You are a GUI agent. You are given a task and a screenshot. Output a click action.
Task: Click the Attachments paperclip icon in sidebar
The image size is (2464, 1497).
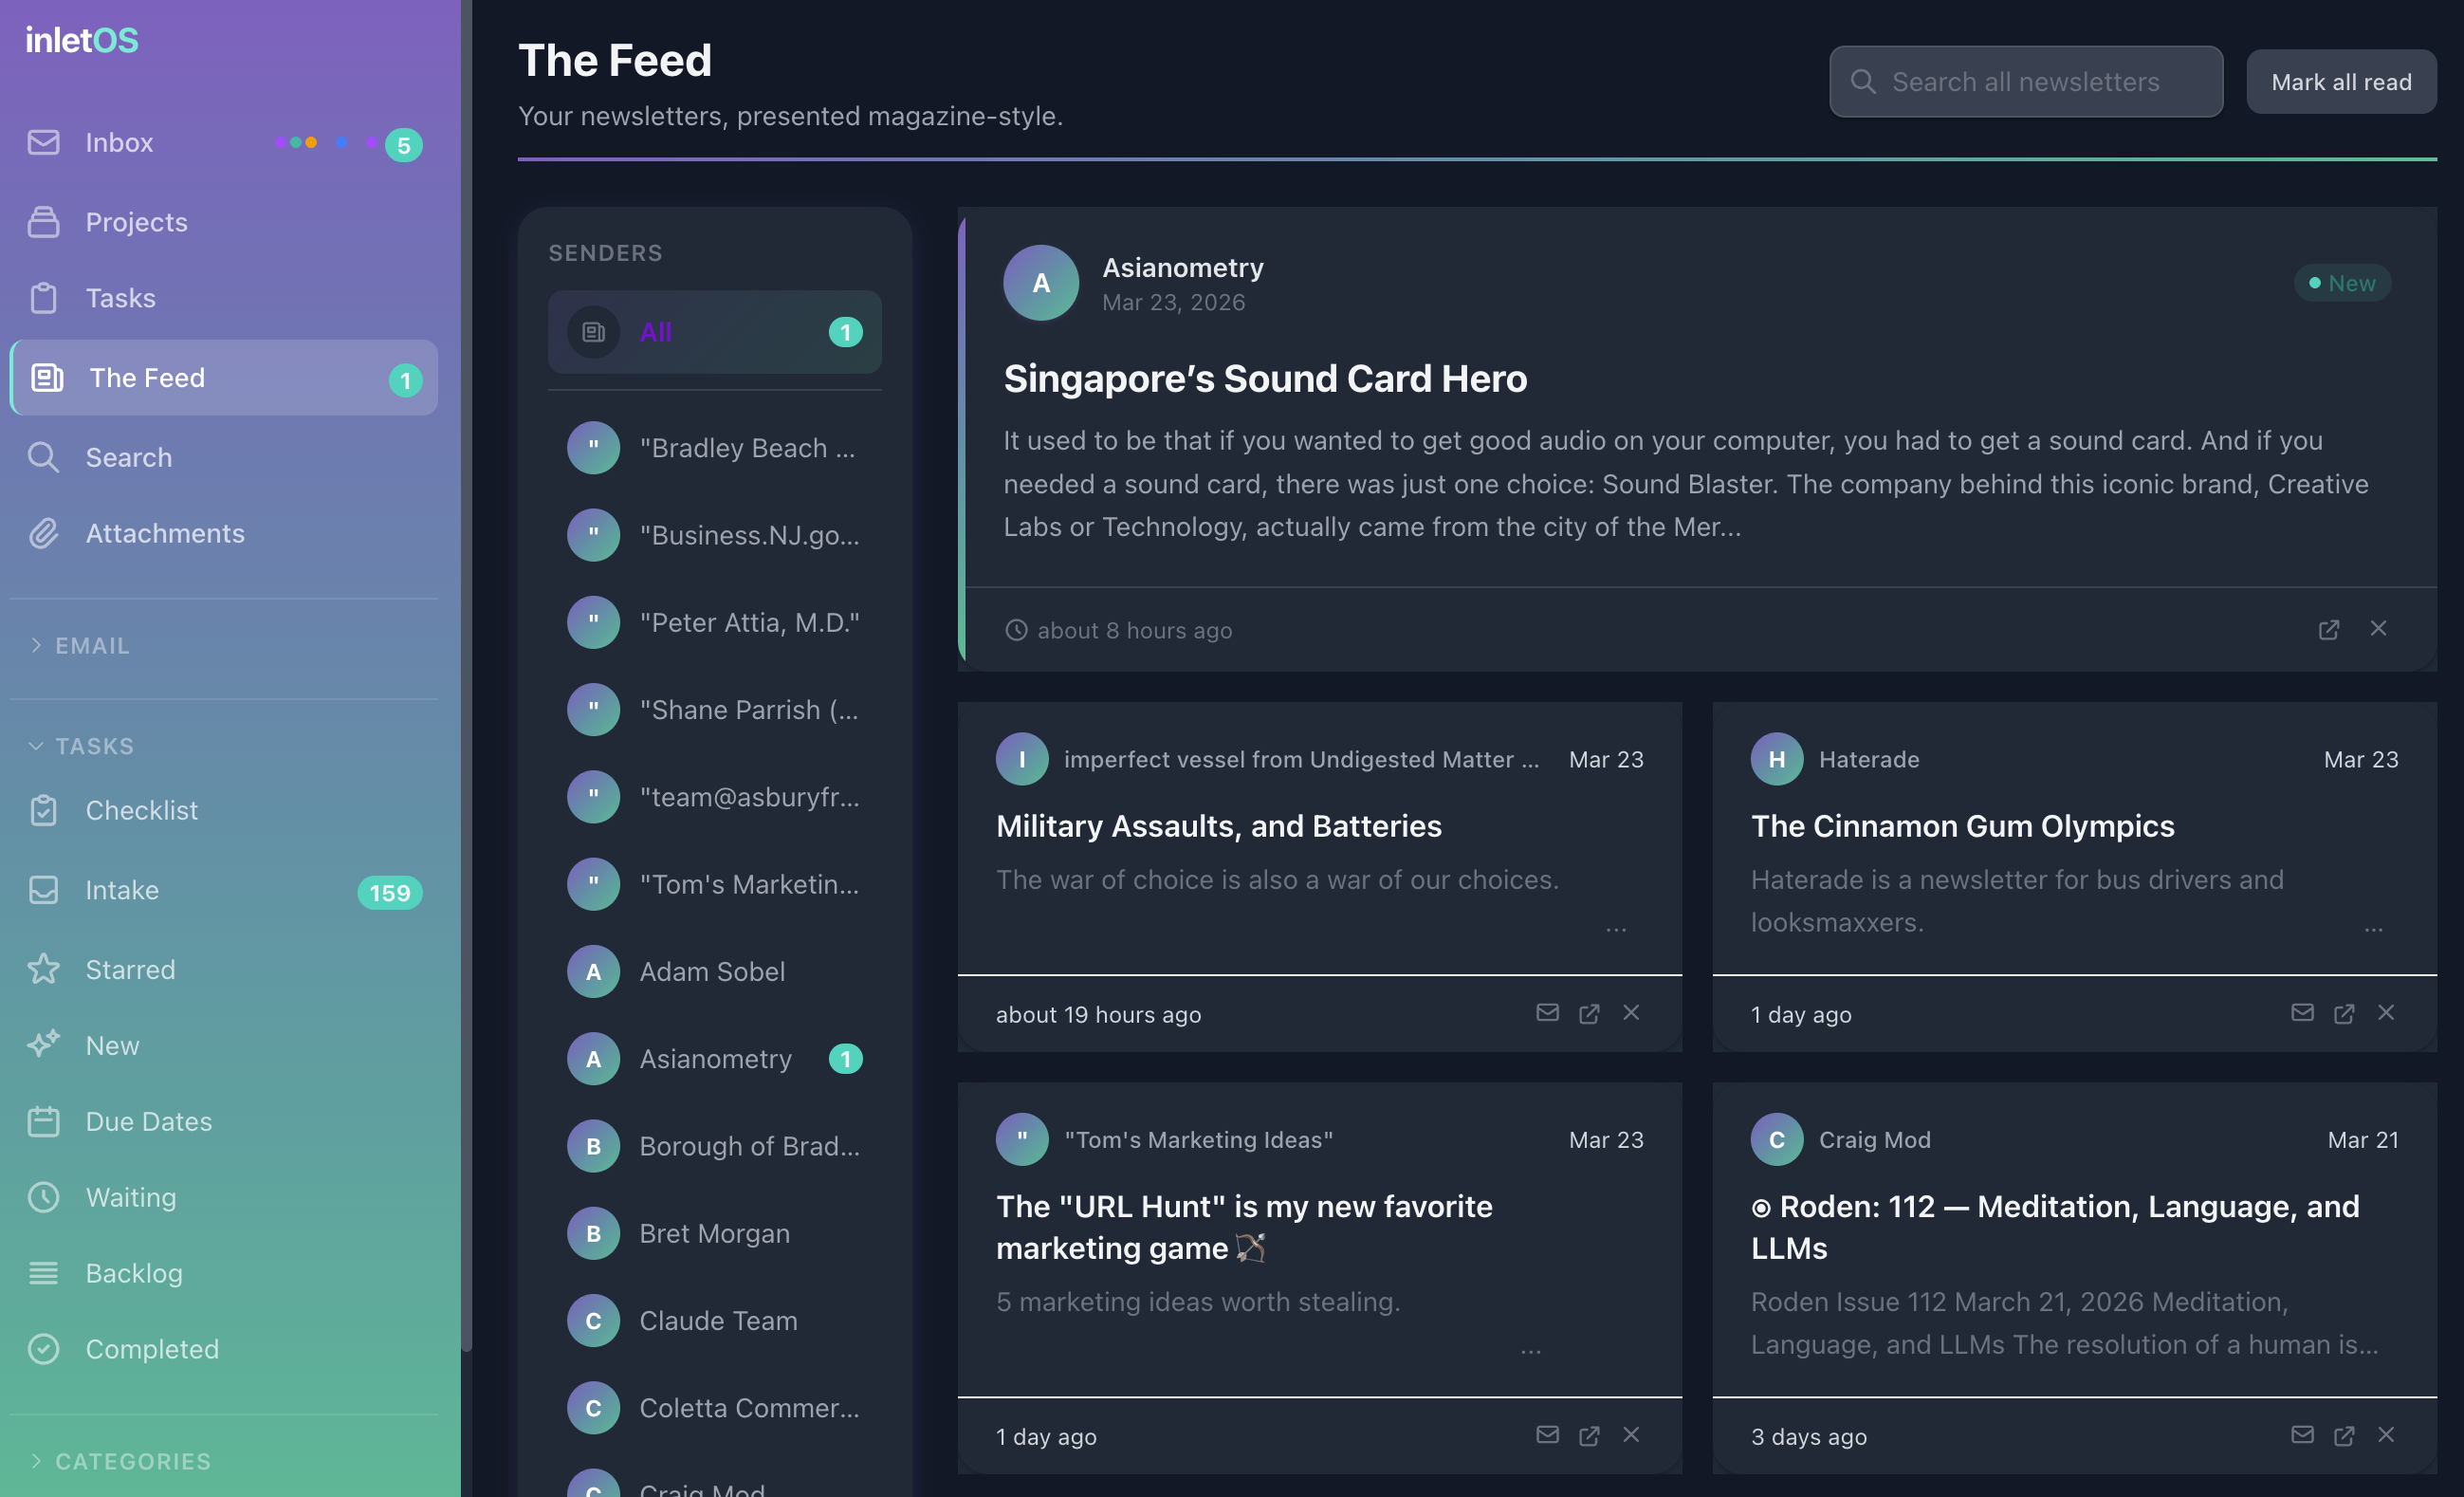[44, 533]
